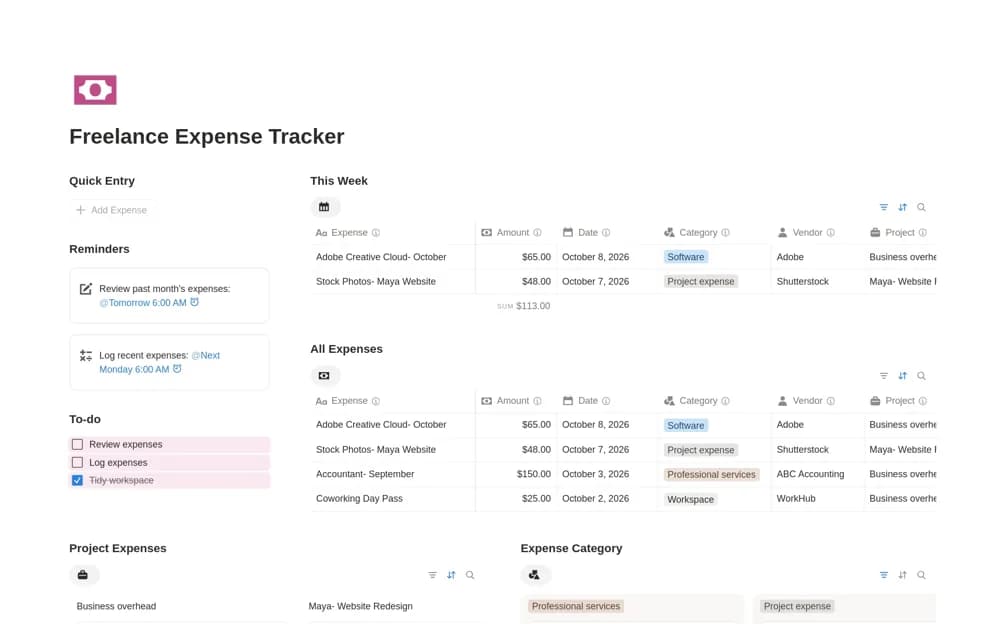
Task: Open filter in All Expenses table
Action: [x=883, y=376]
